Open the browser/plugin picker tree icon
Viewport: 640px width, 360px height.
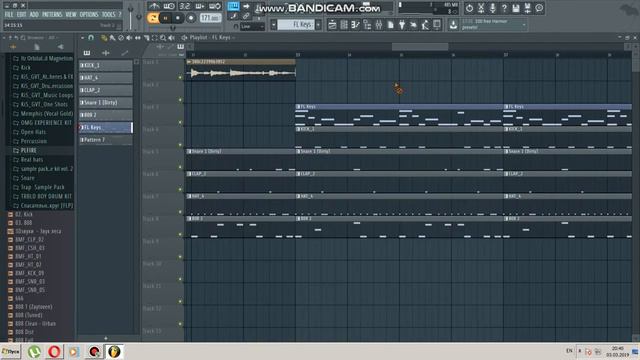pos(367,25)
